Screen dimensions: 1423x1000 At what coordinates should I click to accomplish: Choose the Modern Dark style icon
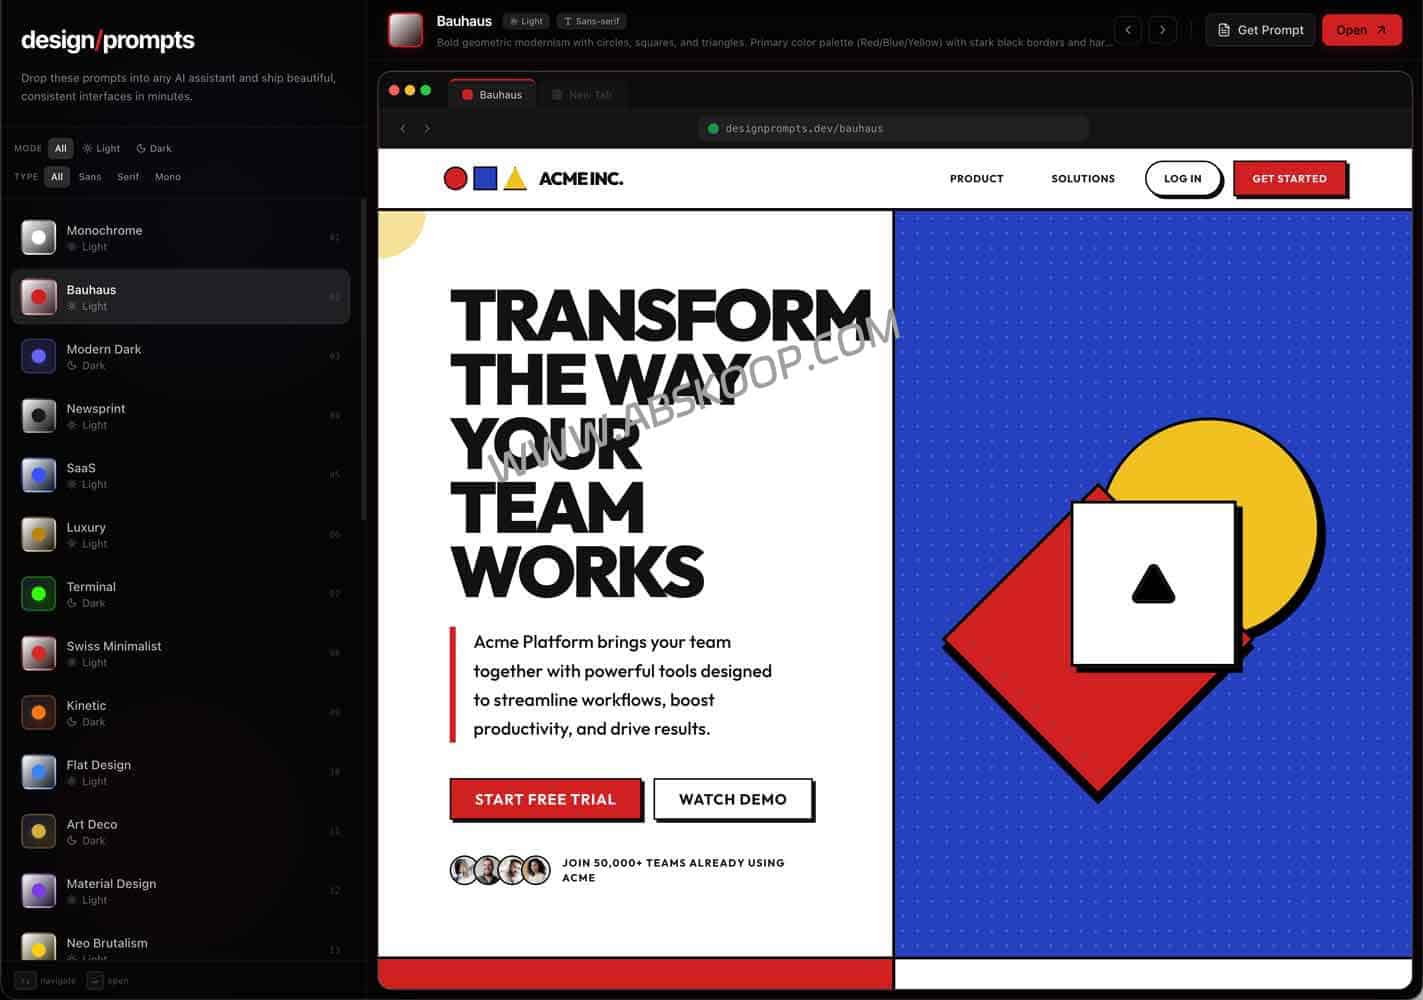tap(38, 356)
